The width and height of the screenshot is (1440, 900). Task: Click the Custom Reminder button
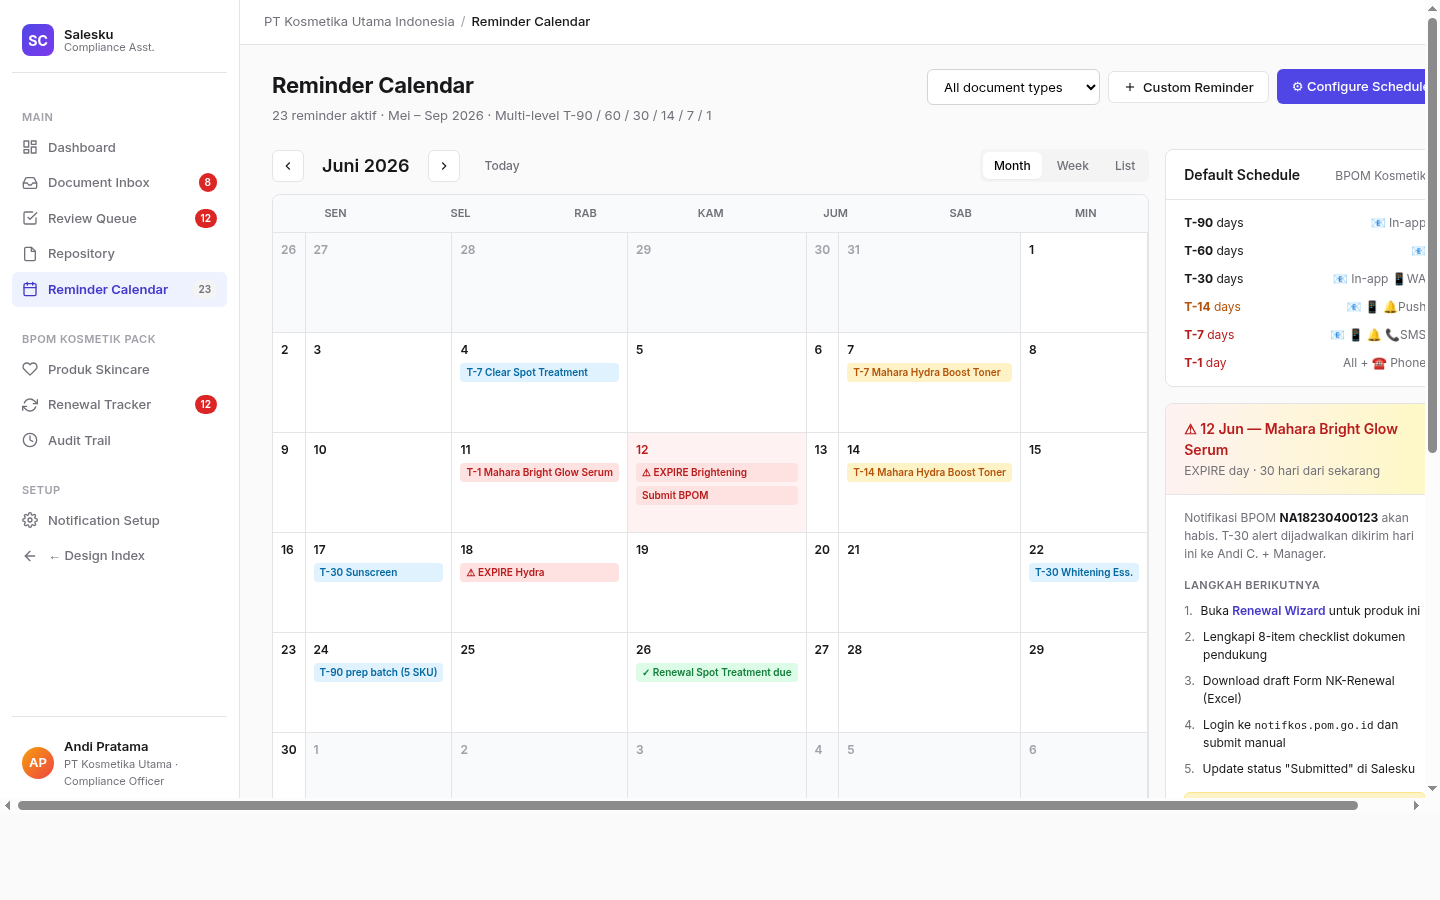pyautogui.click(x=1188, y=87)
